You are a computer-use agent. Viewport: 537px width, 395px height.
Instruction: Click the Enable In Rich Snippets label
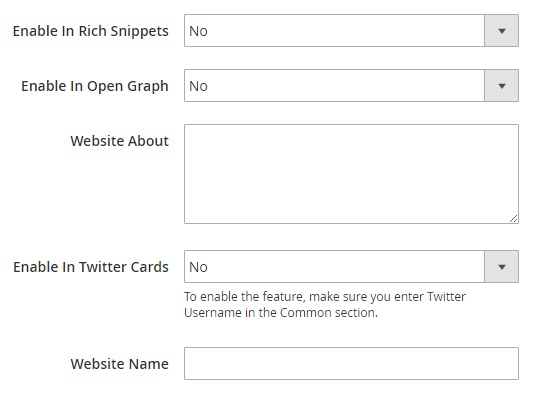pos(91,31)
